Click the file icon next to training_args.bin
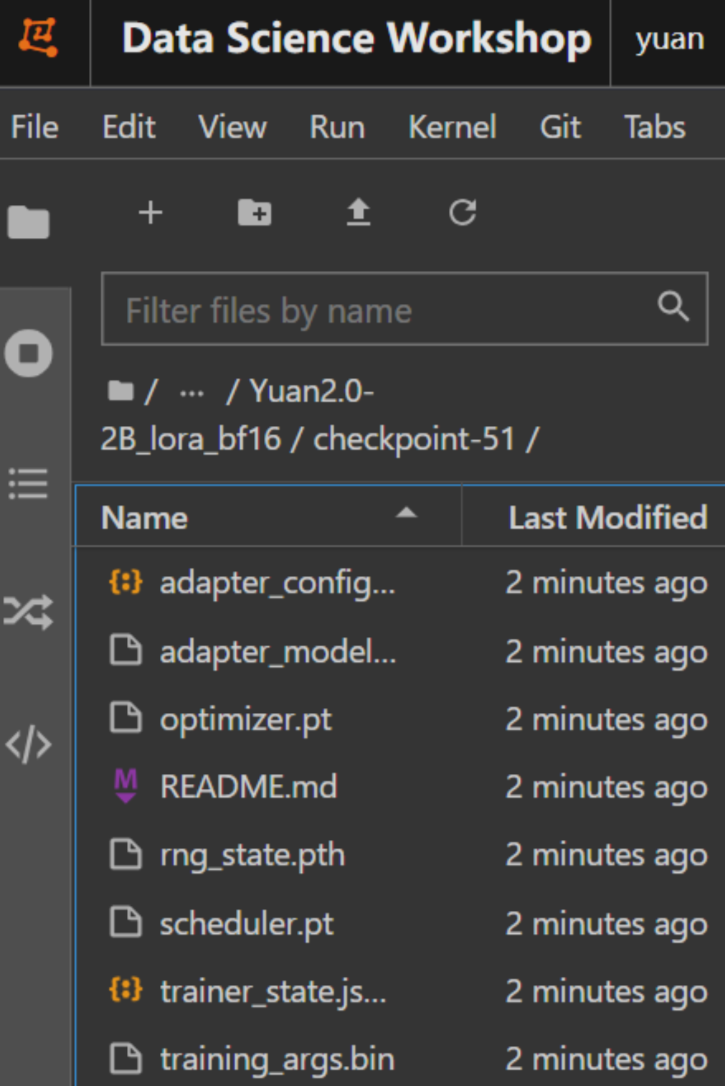 (126, 1058)
